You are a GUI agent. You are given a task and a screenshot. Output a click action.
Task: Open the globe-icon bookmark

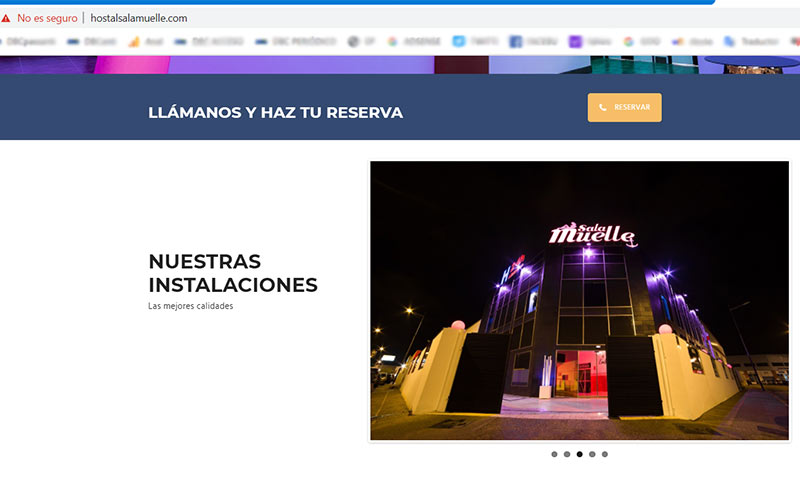coord(361,41)
